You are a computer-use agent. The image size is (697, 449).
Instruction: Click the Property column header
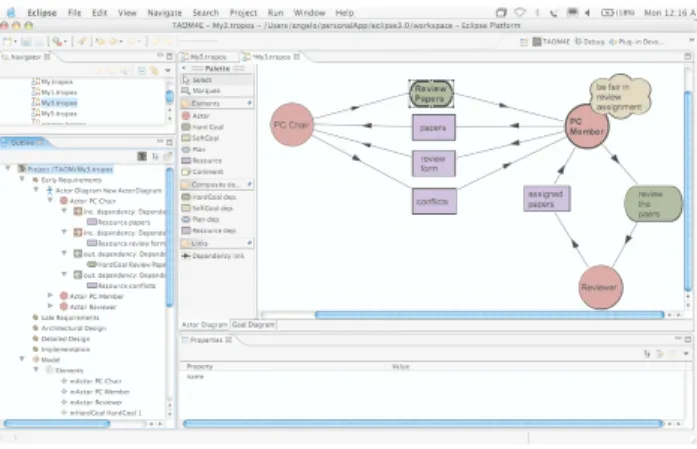[200, 367]
